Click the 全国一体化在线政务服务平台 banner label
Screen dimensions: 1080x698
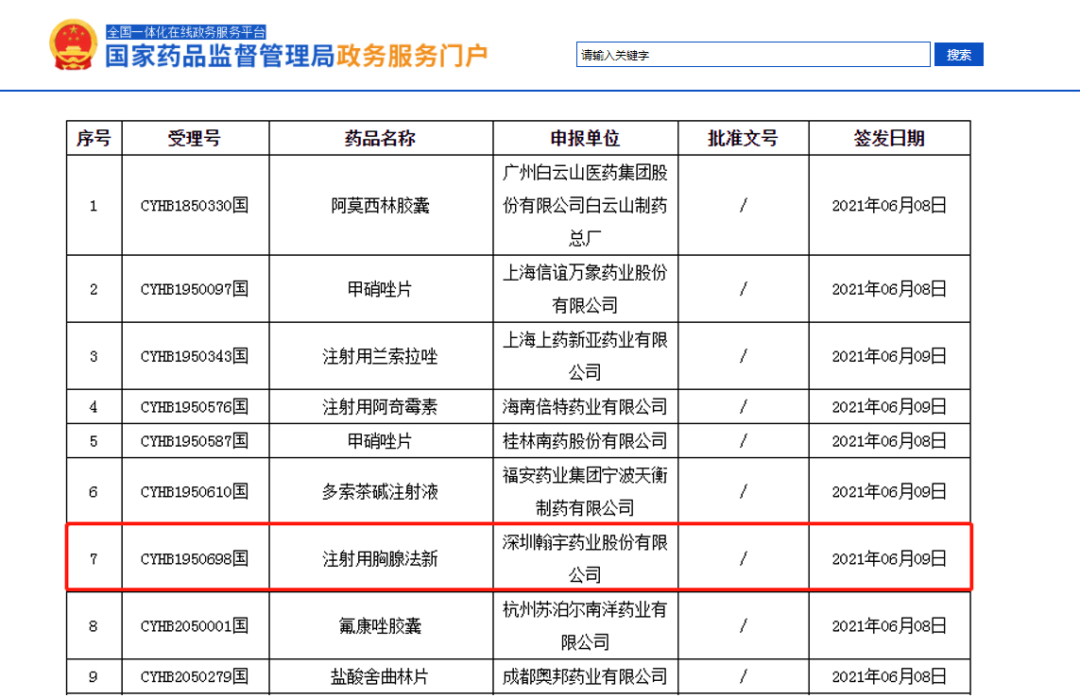click(186, 32)
